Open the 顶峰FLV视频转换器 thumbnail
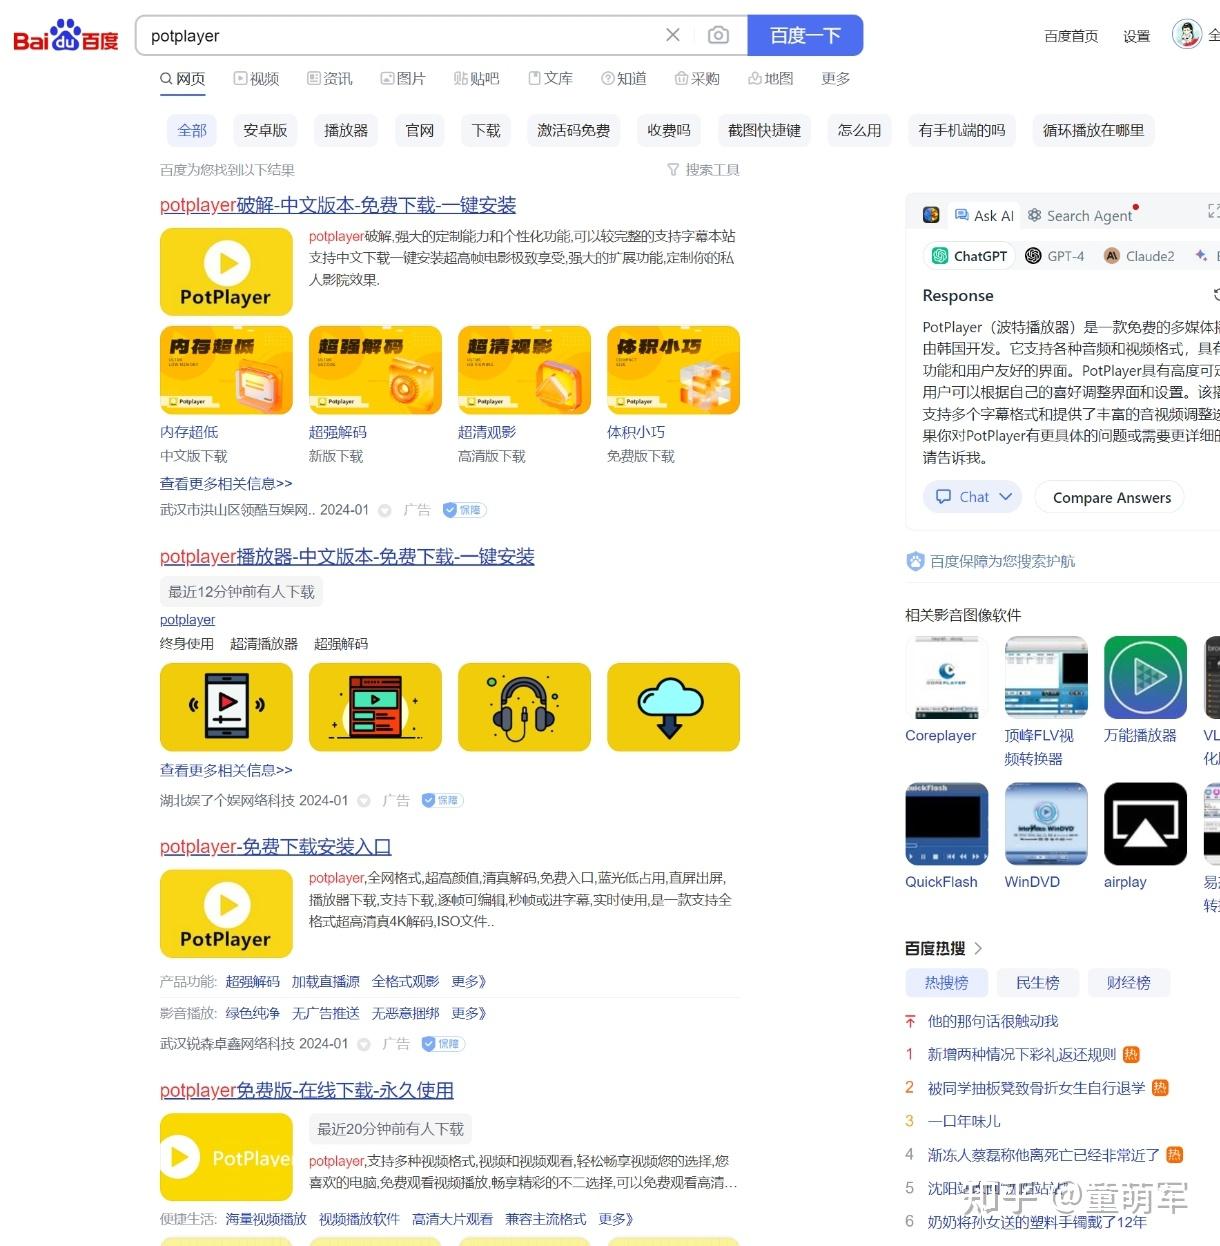1220x1246 pixels. pos(1046,677)
